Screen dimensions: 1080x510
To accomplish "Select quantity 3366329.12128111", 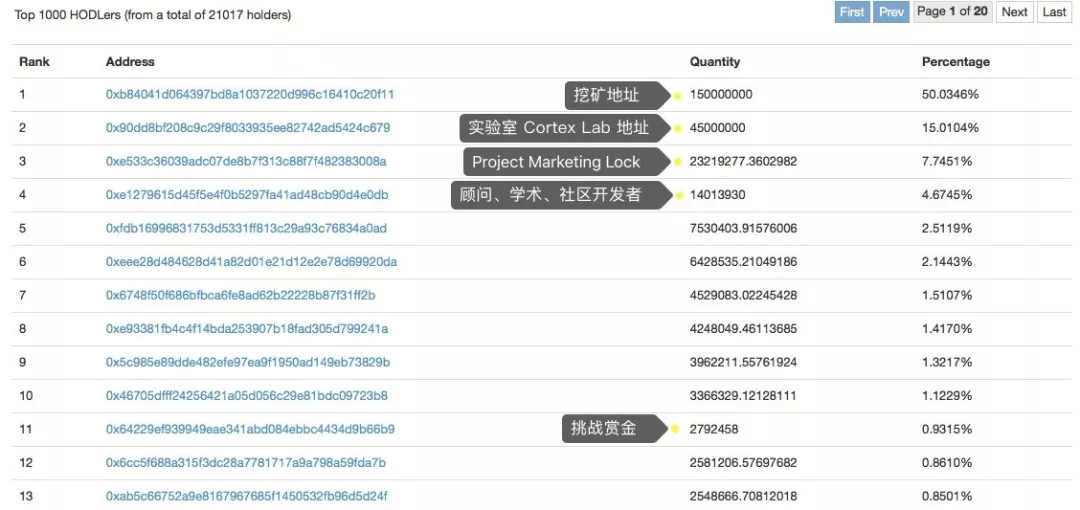I will pos(743,396).
